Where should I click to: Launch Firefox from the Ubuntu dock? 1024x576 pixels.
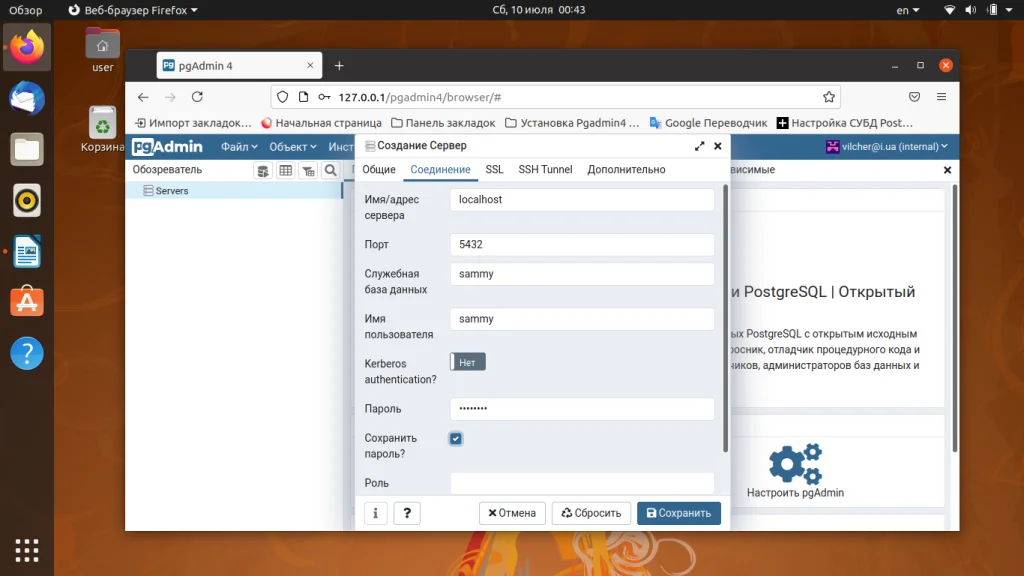click(26, 47)
